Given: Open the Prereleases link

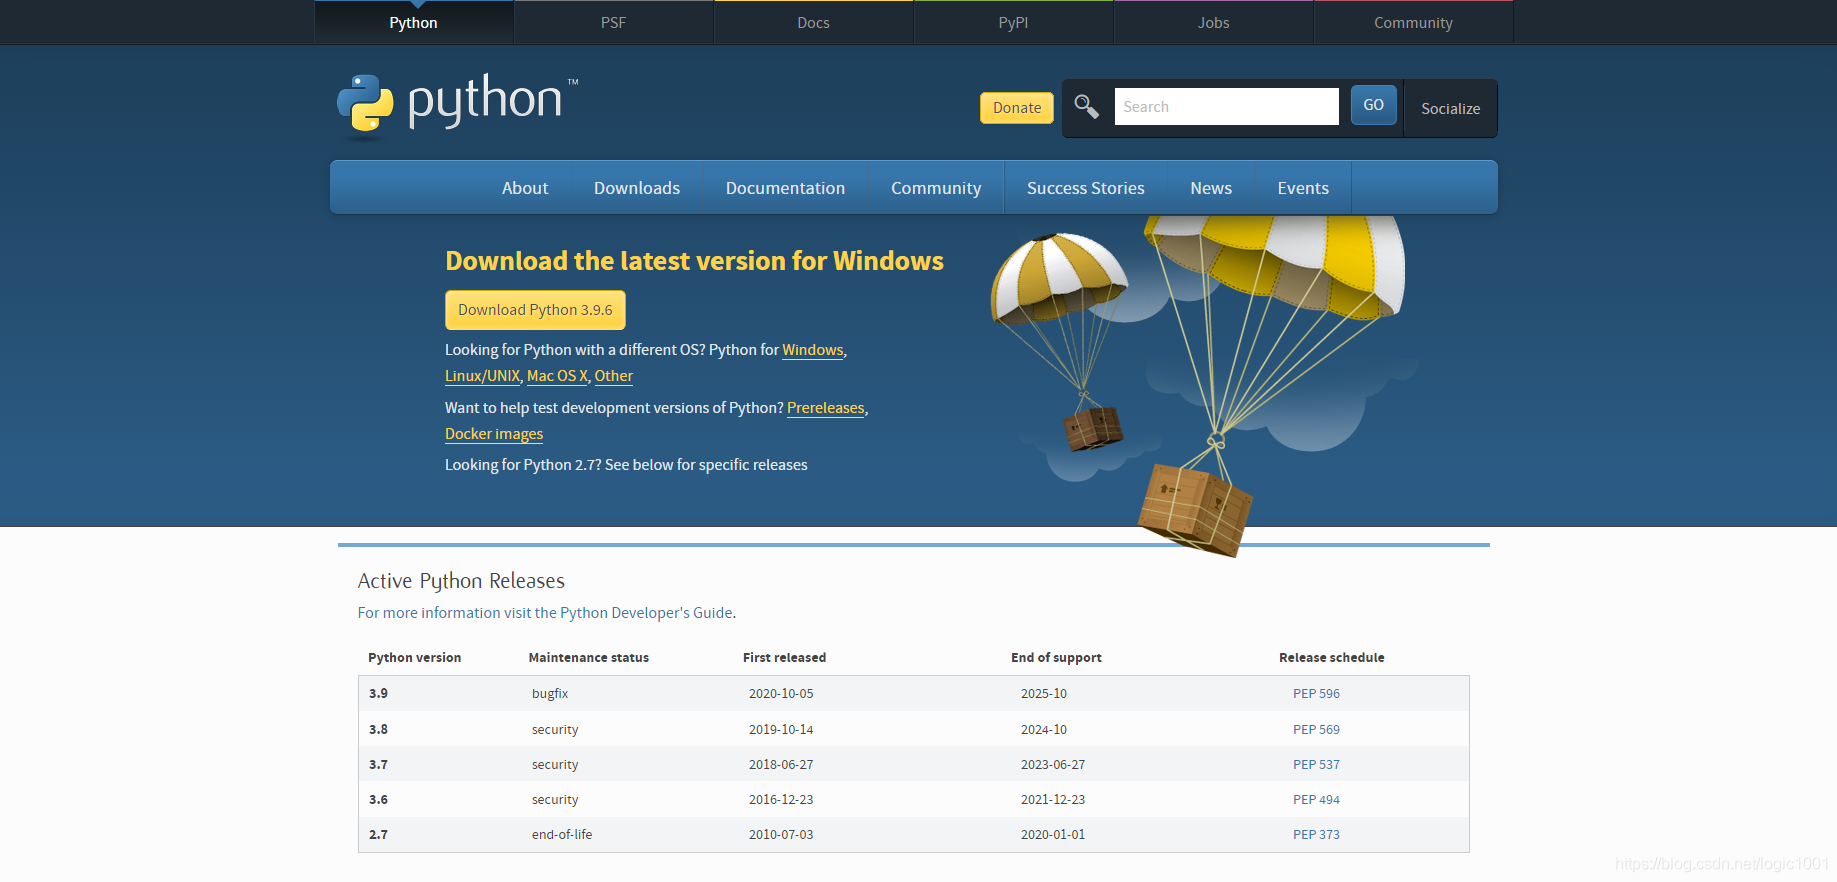Looking at the screenshot, I should [x=826, y=408].
